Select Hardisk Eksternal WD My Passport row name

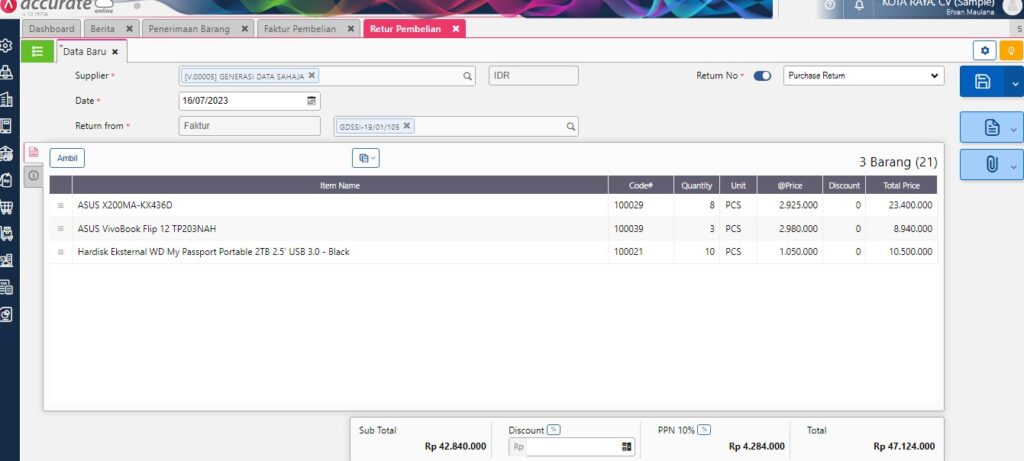(x=213, y=252)
